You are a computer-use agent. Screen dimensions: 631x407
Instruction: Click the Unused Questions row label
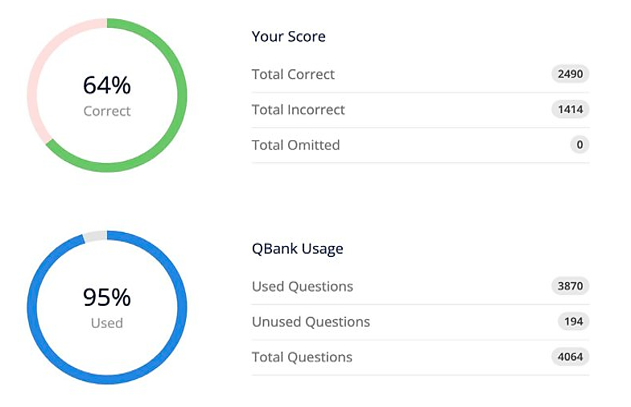[311, 322]
